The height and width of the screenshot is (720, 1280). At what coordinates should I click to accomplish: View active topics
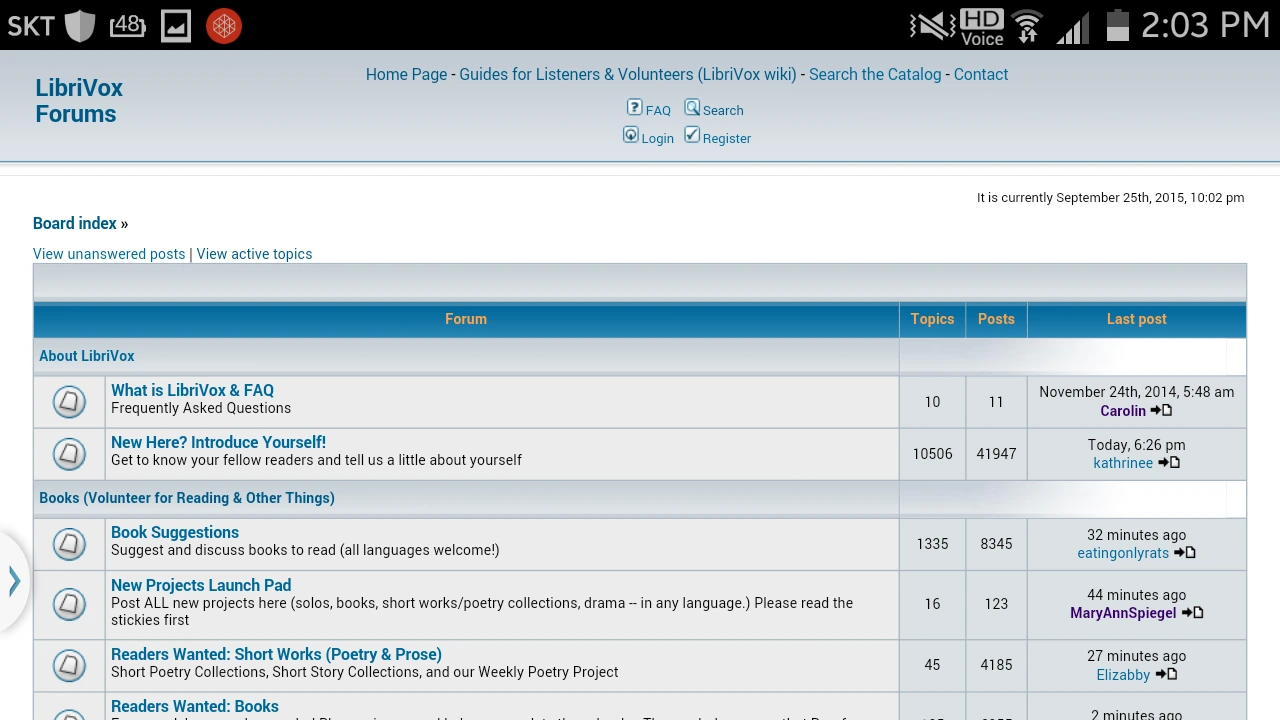pos(254,254)
